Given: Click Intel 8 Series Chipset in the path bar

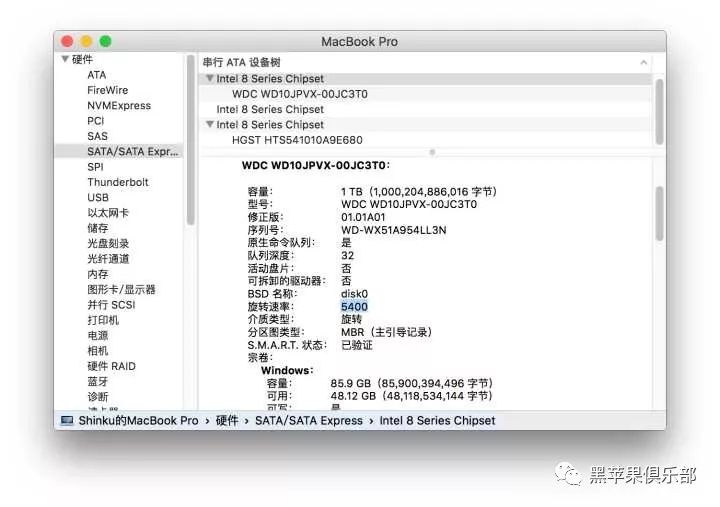Looking at the screenshot, I should (437, 421).
